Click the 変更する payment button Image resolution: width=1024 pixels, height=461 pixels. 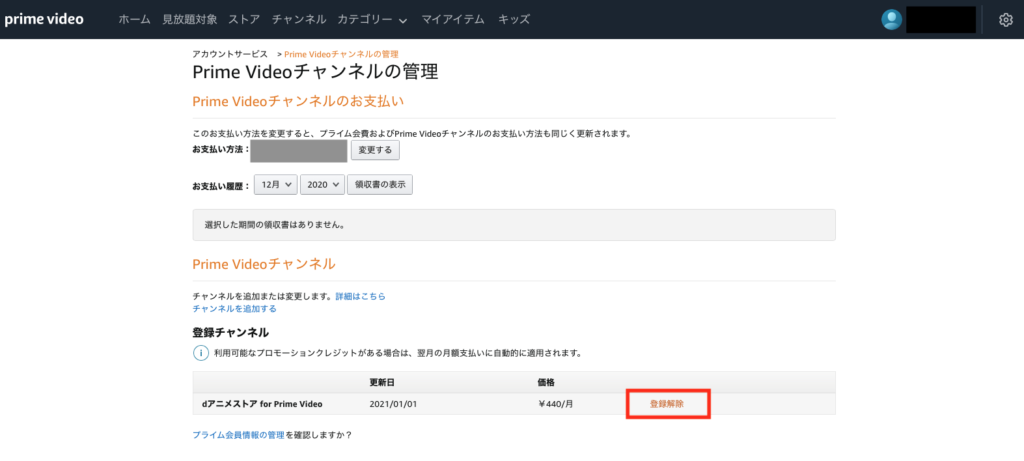tap(376, 150)
